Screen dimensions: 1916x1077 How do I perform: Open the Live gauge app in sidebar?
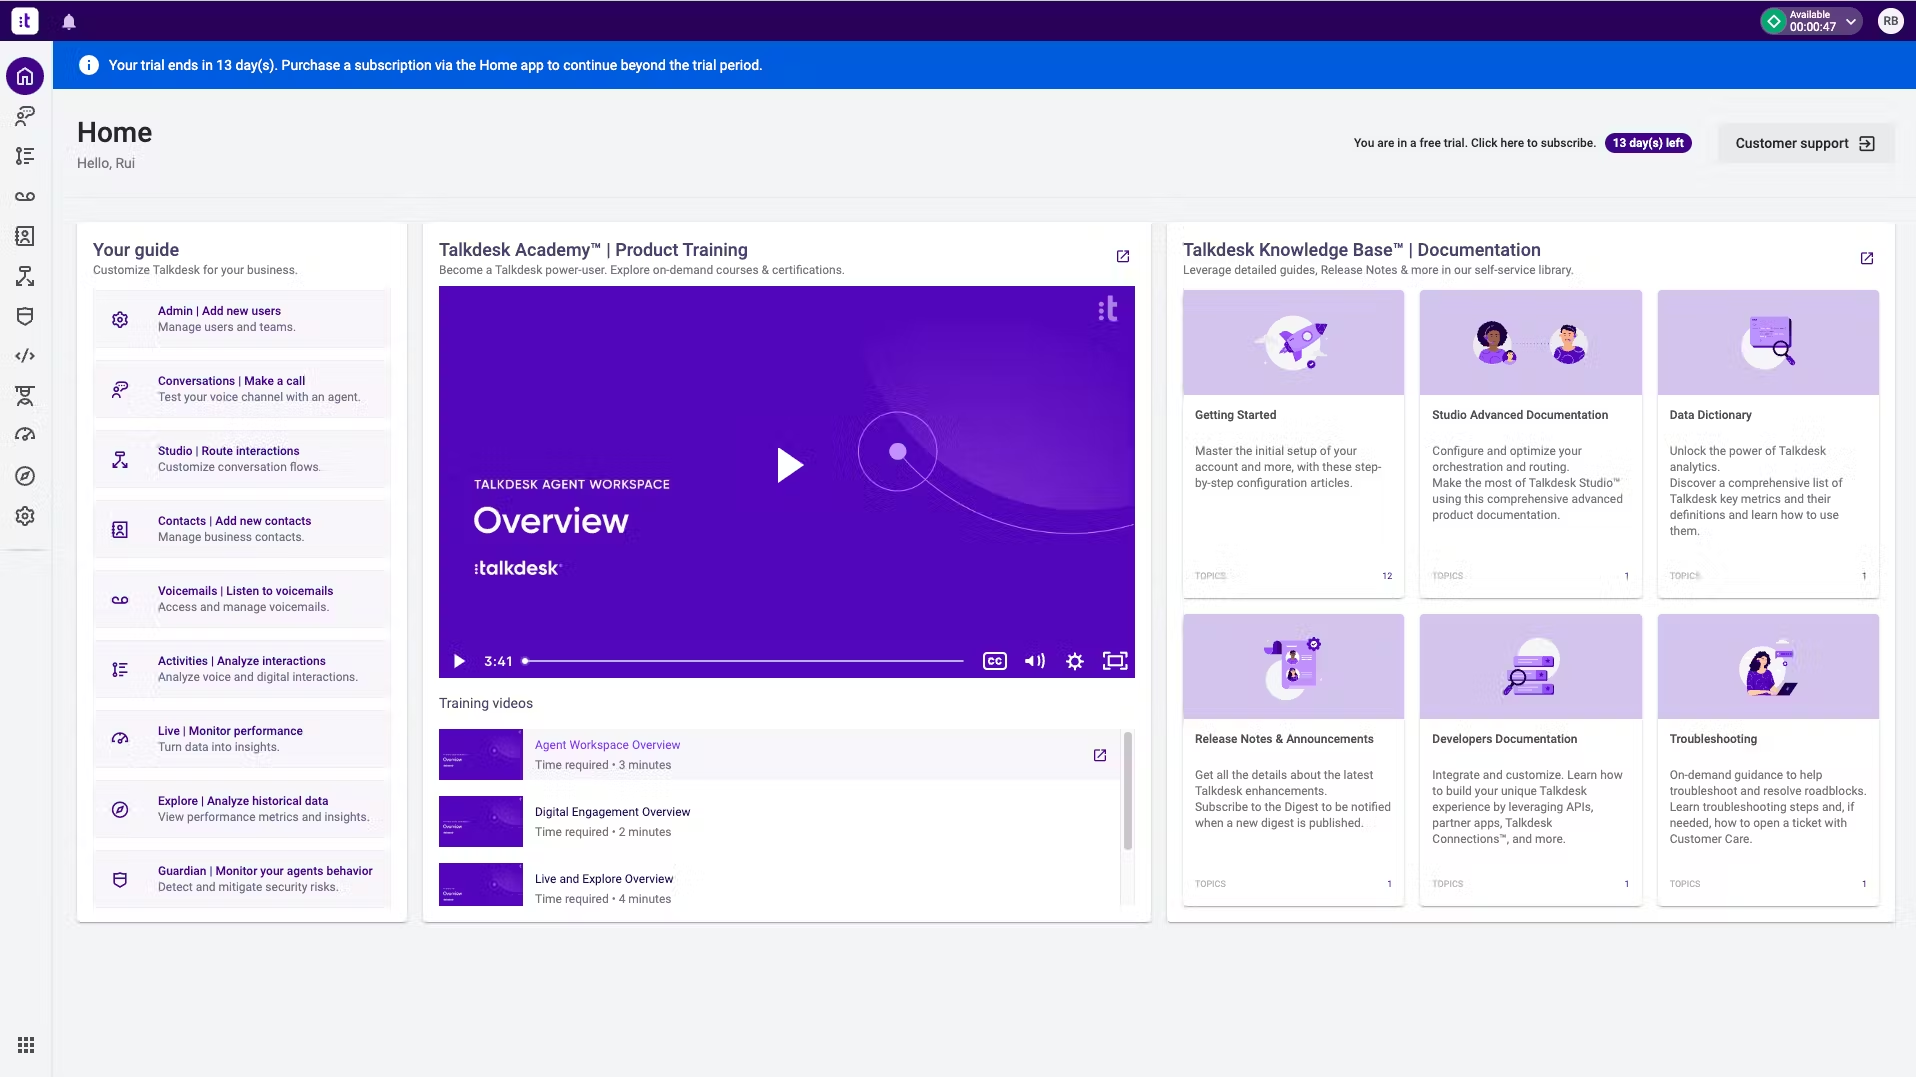[25, 435]
